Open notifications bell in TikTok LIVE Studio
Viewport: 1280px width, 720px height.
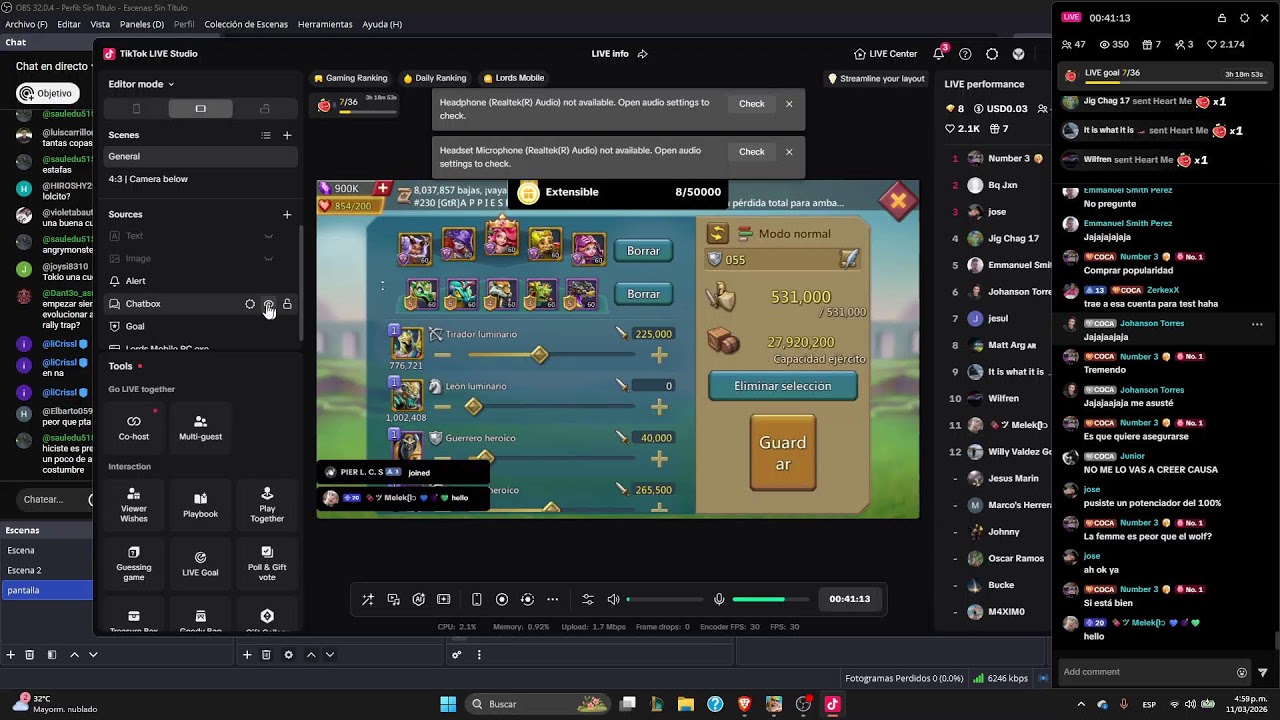pyautogui.click(x=939, y=54)
